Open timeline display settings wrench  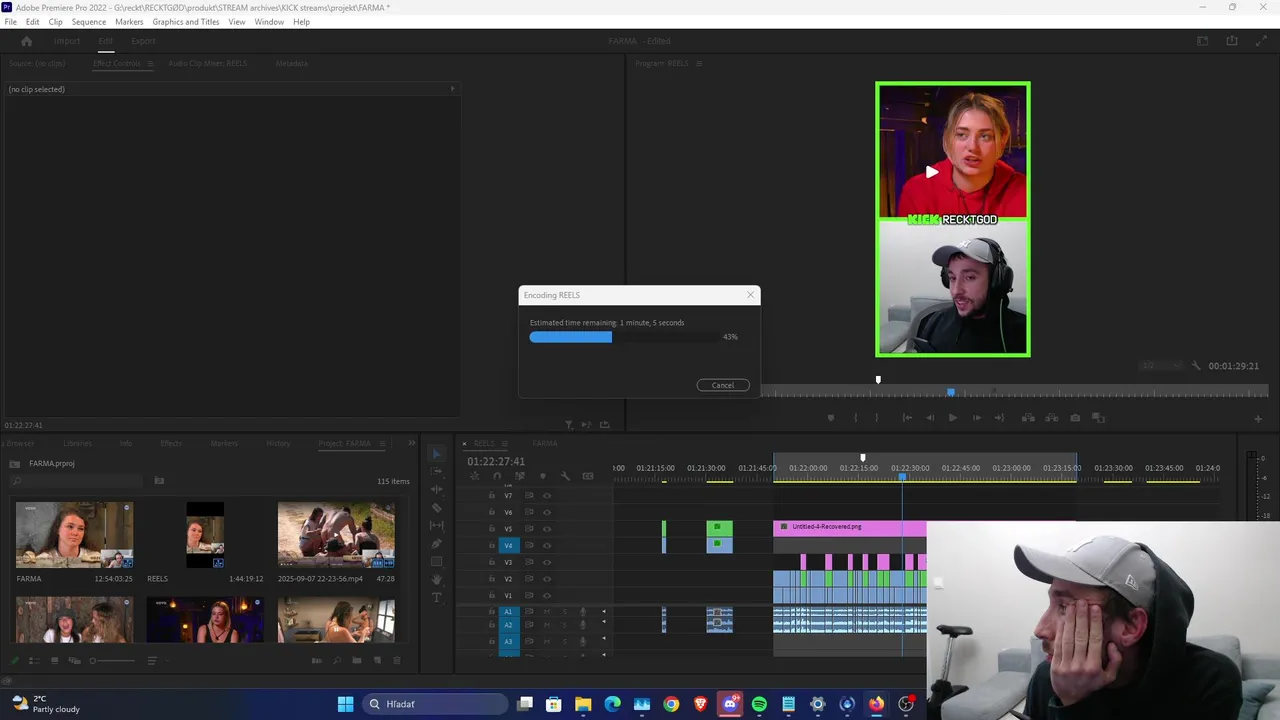pos(565,476)
